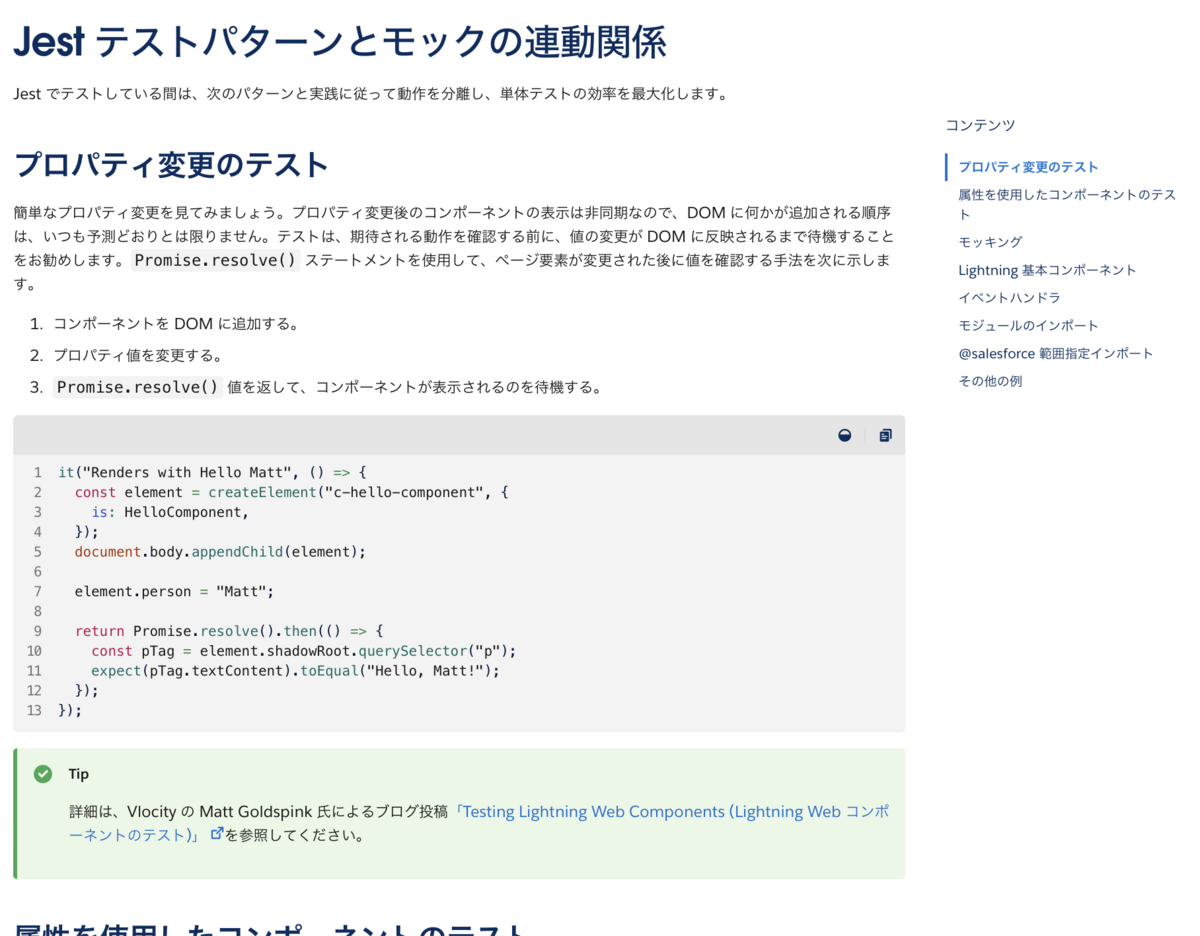Open the その他の例 section link
1200x936 pixels.
tap(990, 380)
